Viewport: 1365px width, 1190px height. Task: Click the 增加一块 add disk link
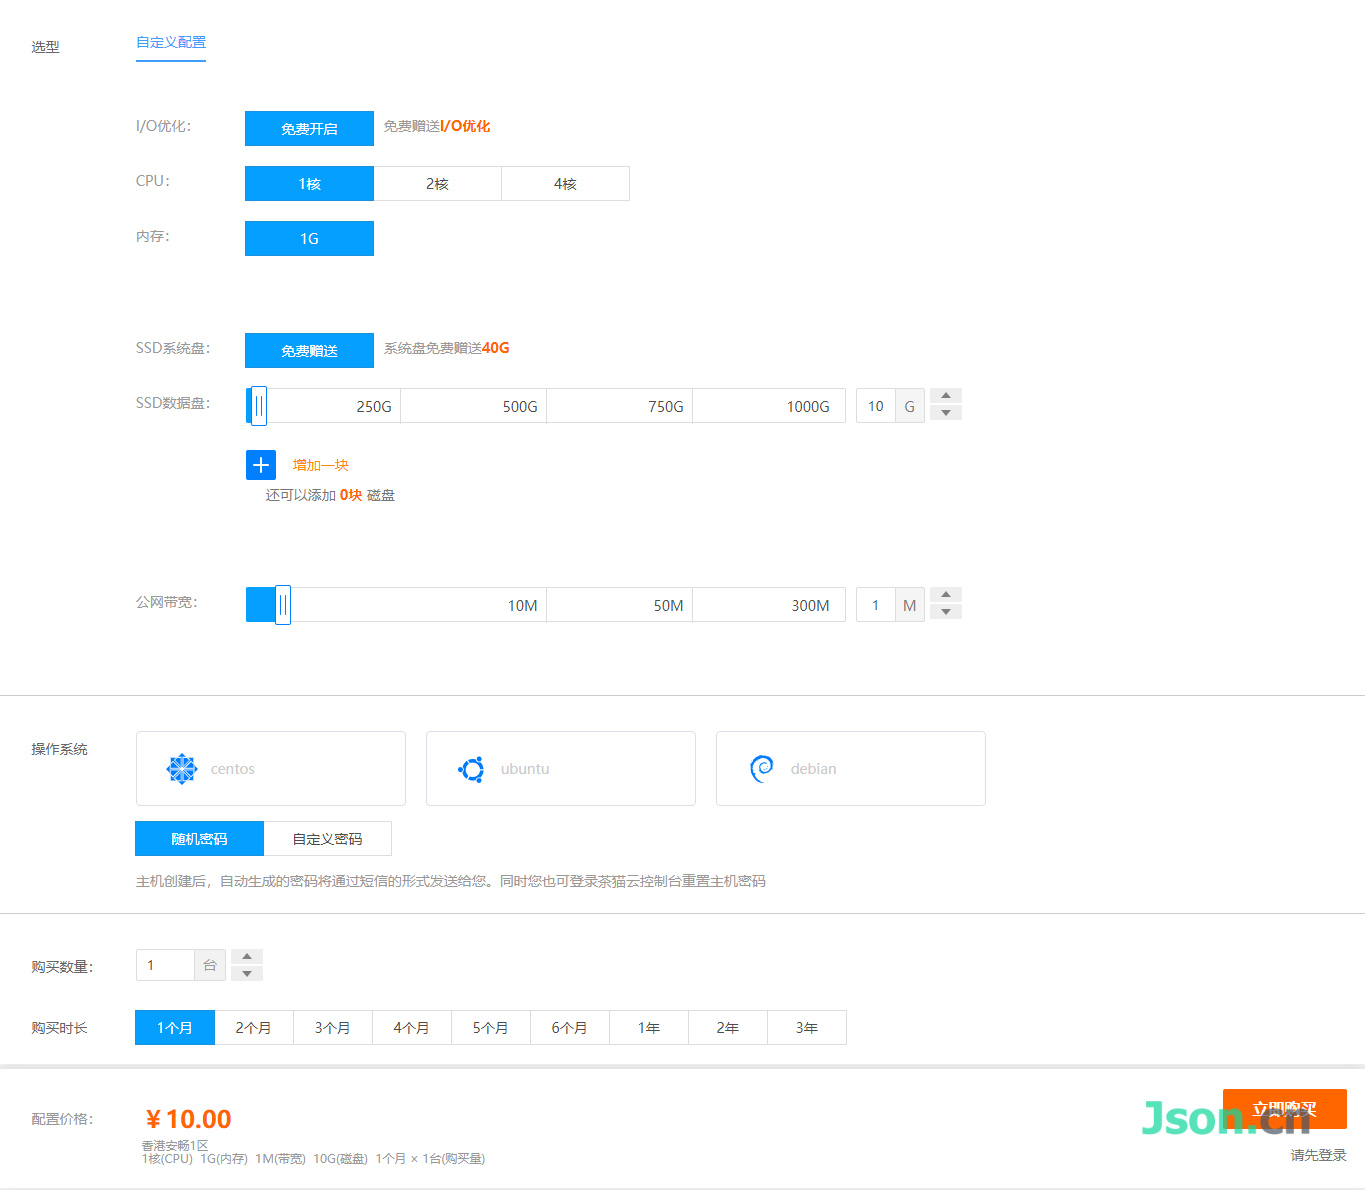320,465
